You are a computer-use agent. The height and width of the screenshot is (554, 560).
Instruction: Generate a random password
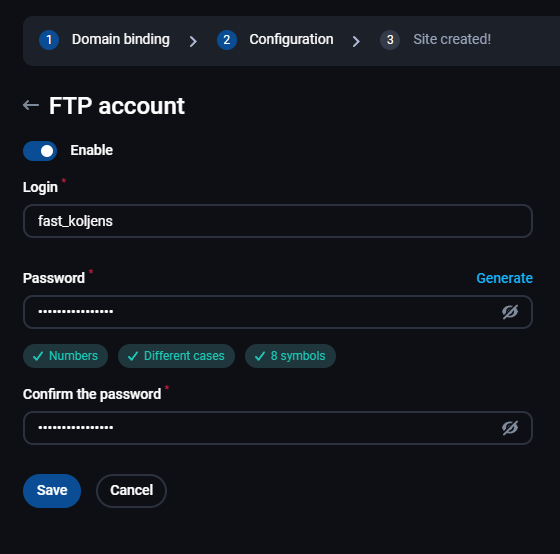coord(504,278)
